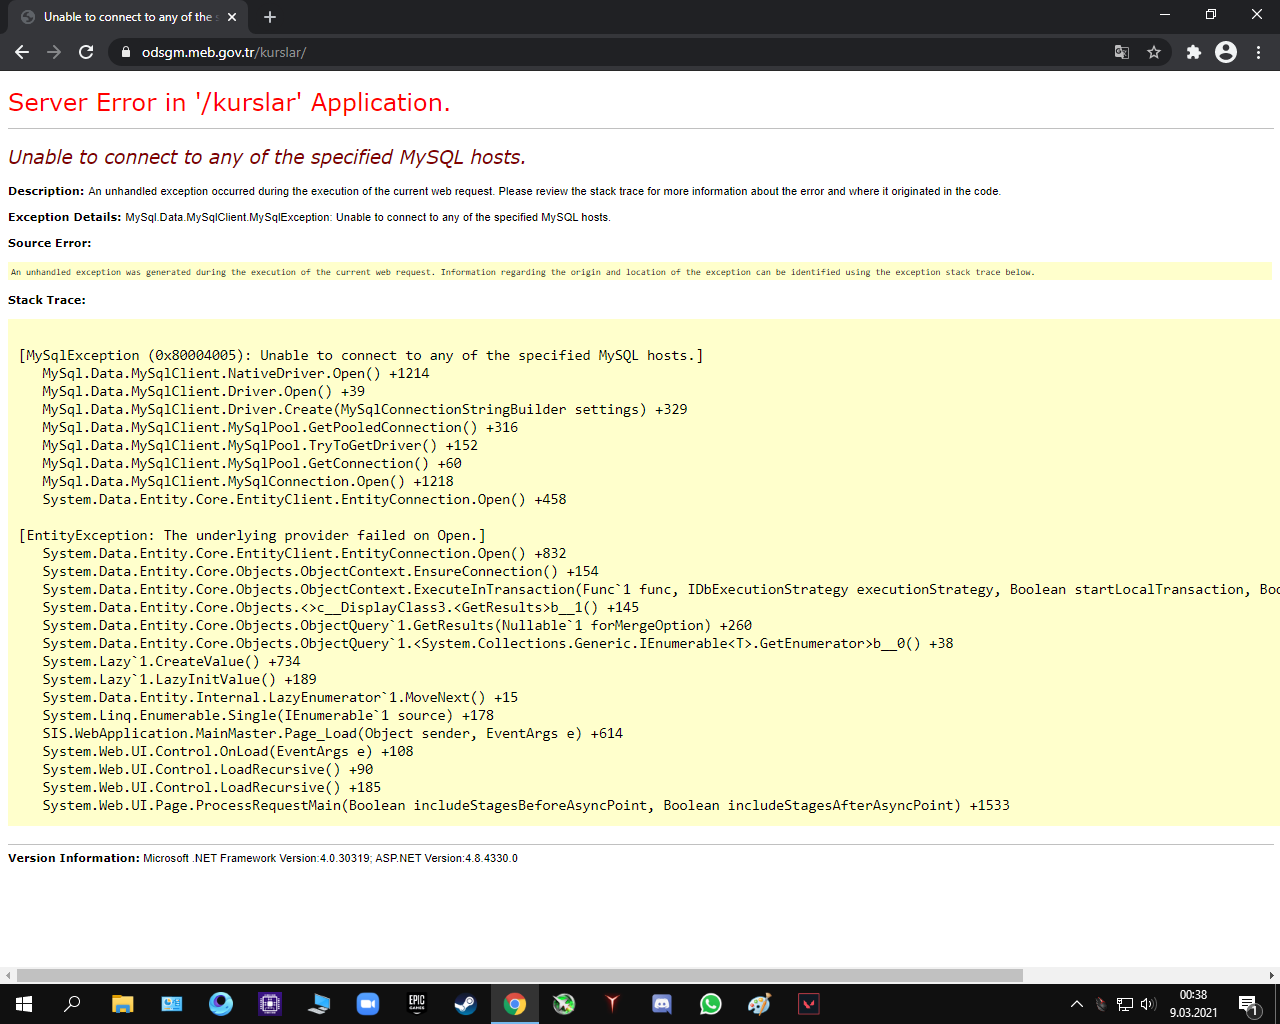Image resolution: width=1280 pixels, height=1024 pixels.
Task: Bookmark this page with the star icon
Action: click(x=1154, y=52)
